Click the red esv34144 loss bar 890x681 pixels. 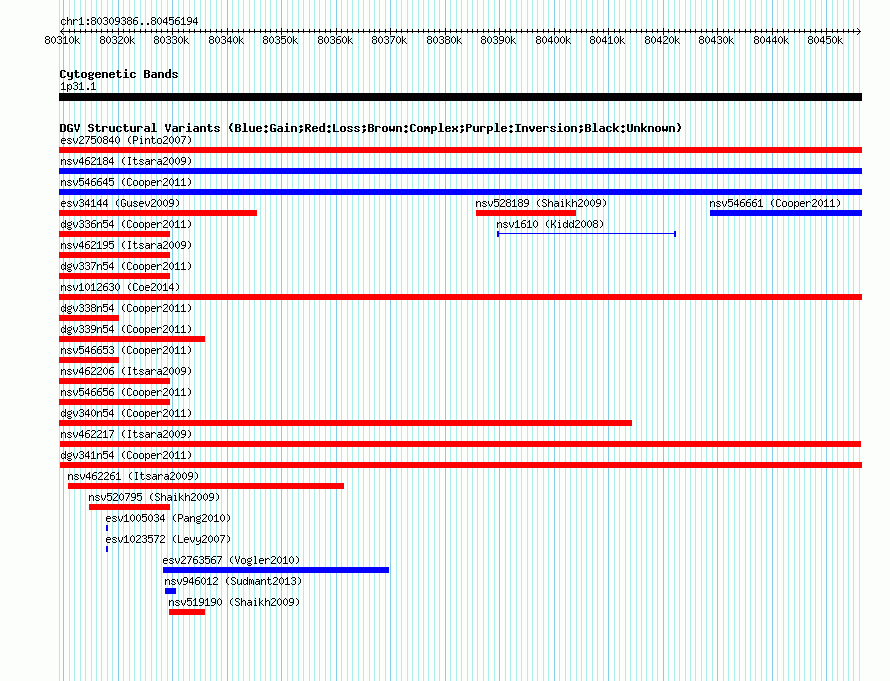158,213
